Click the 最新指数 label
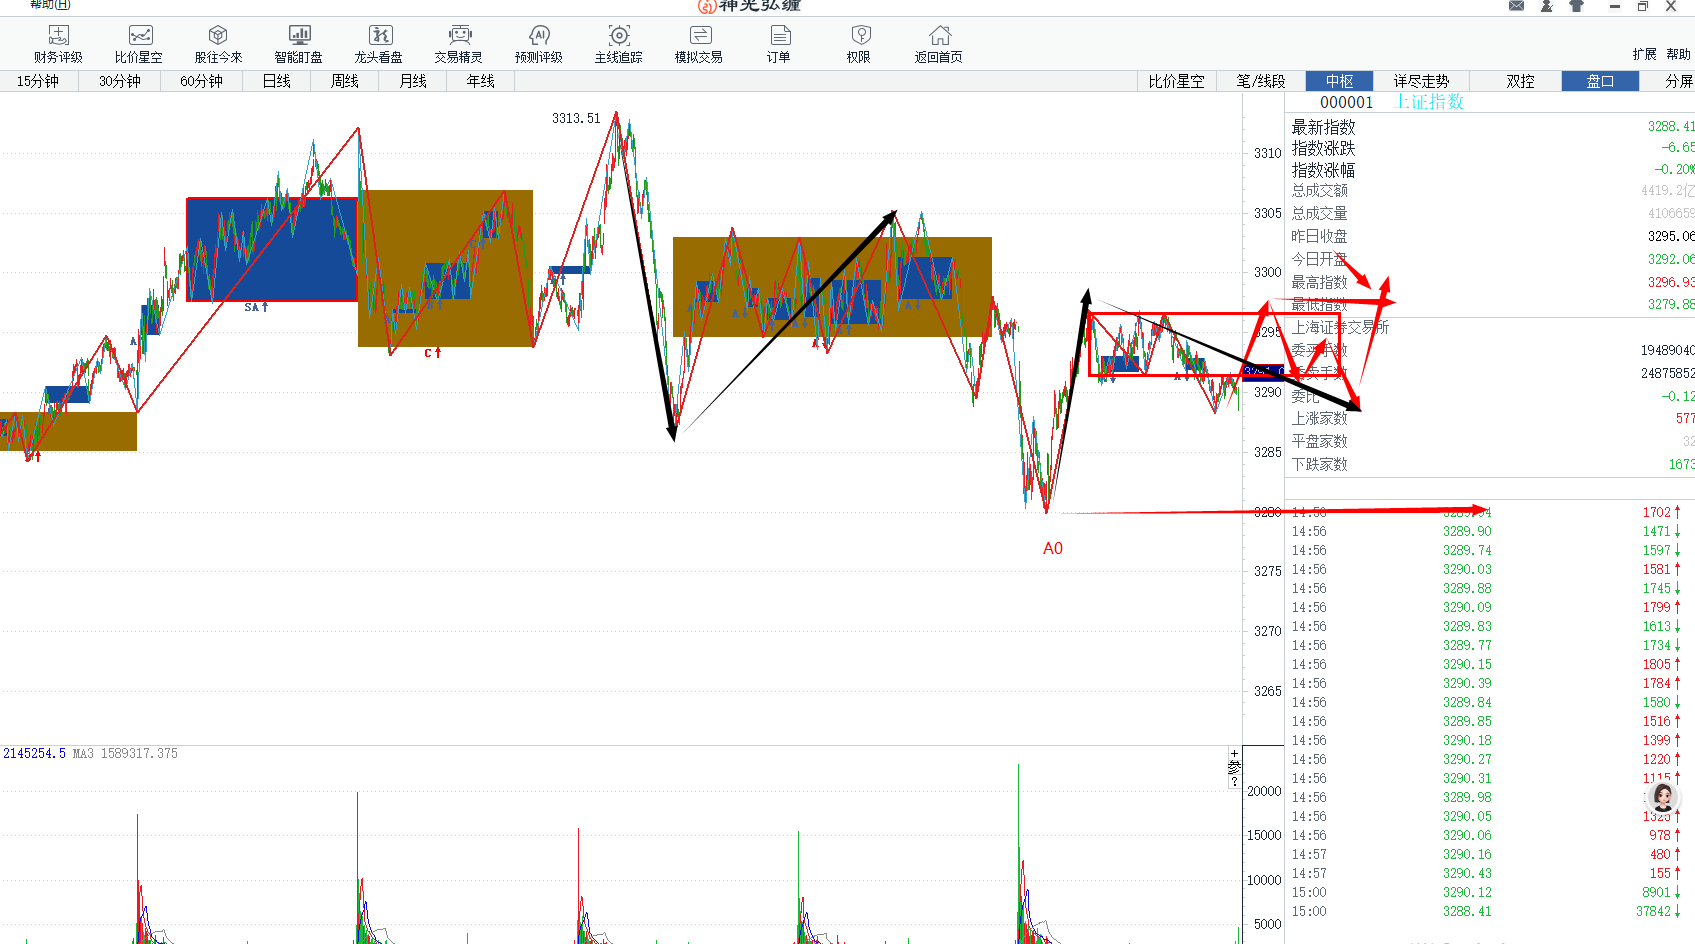The image size is (1695, 944). pyautogui.click(x=1323, y=127)
